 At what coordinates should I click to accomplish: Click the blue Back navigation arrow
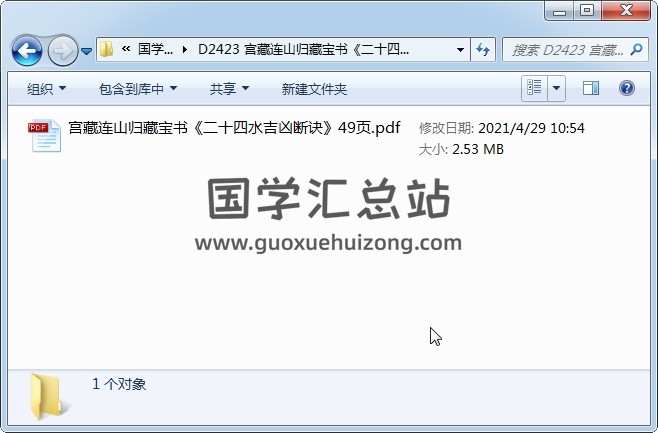pyautogui.click(x=27, y=51)
